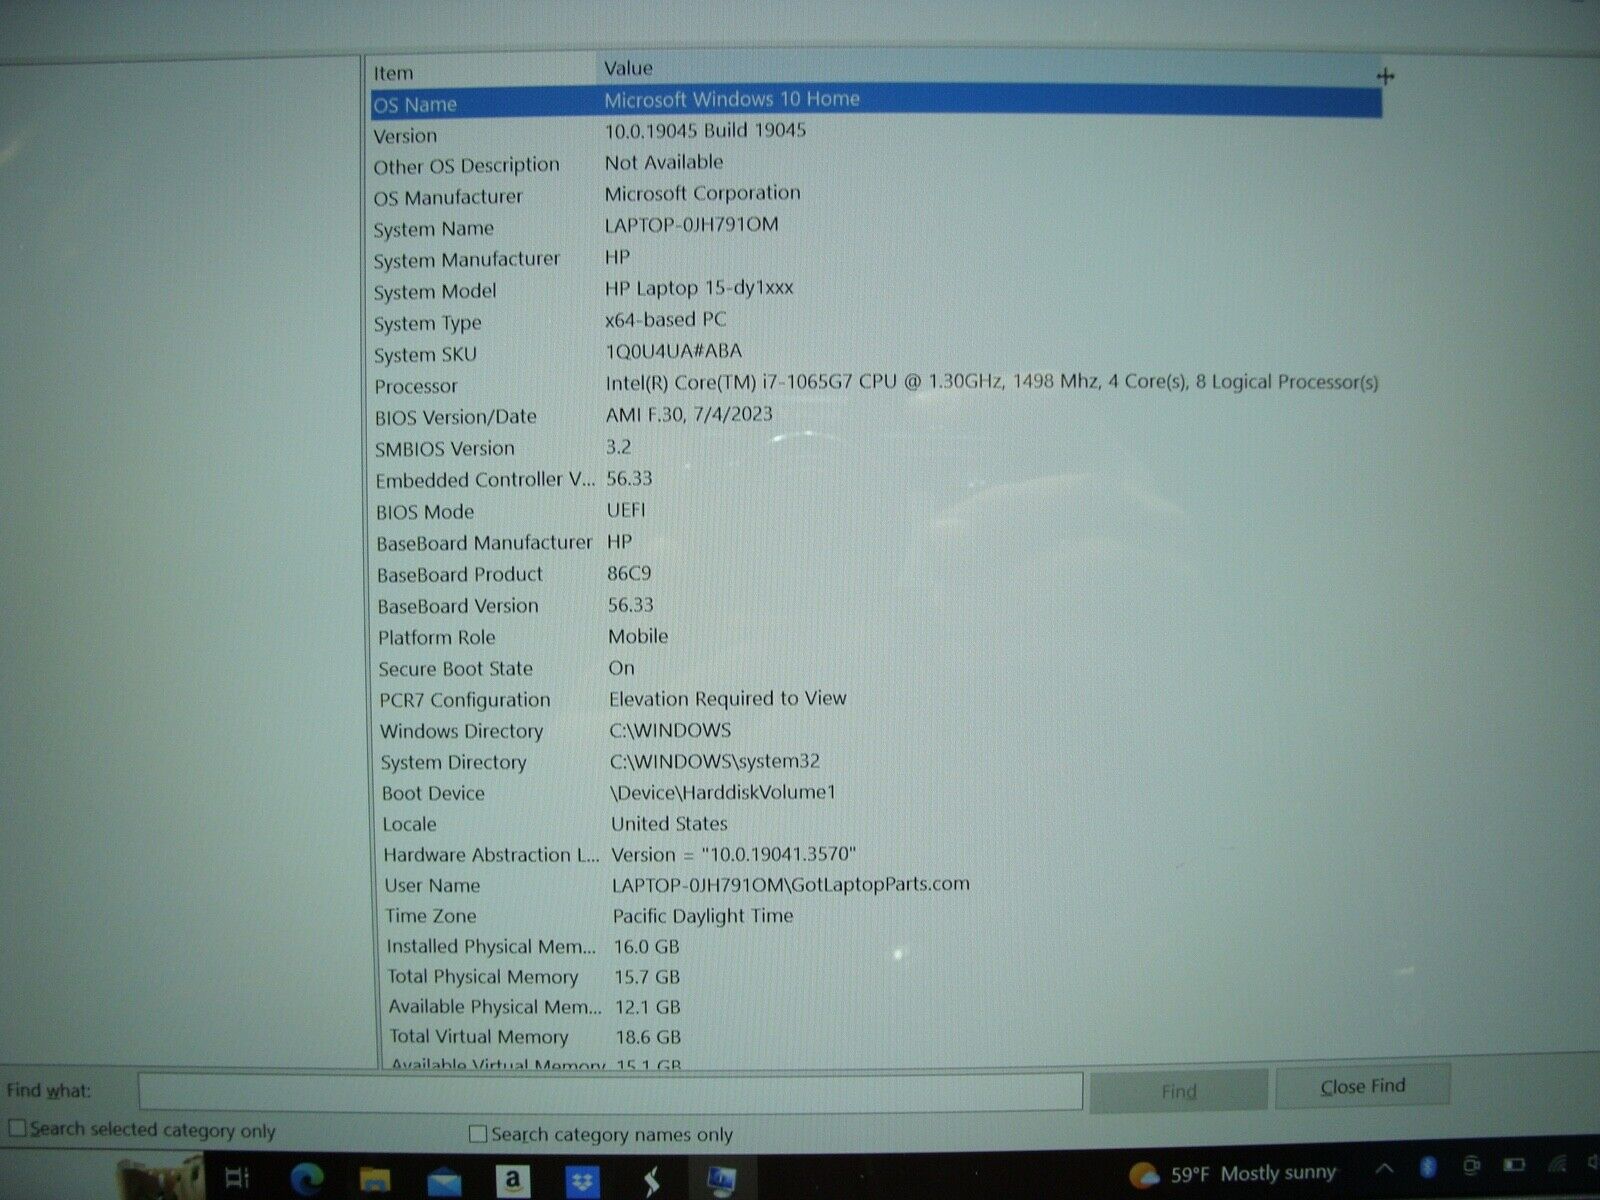Enable Search selected category only checkbox
This screenshot has height=1200, width=1600.
click(x=17, y=1128)
